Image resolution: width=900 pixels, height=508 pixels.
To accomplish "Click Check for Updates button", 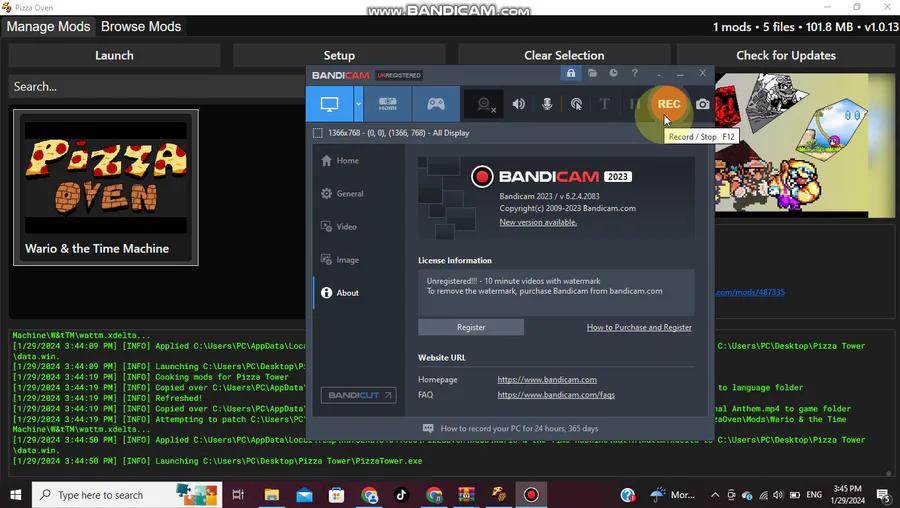I will [x=786, y=56].
